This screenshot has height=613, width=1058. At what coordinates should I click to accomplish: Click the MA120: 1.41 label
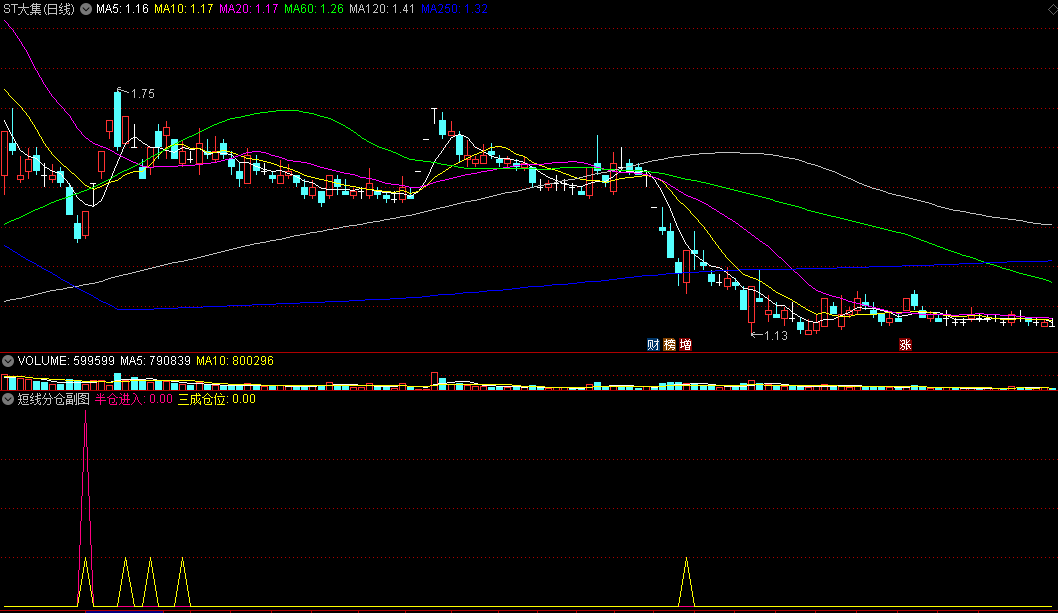point(382,9)
